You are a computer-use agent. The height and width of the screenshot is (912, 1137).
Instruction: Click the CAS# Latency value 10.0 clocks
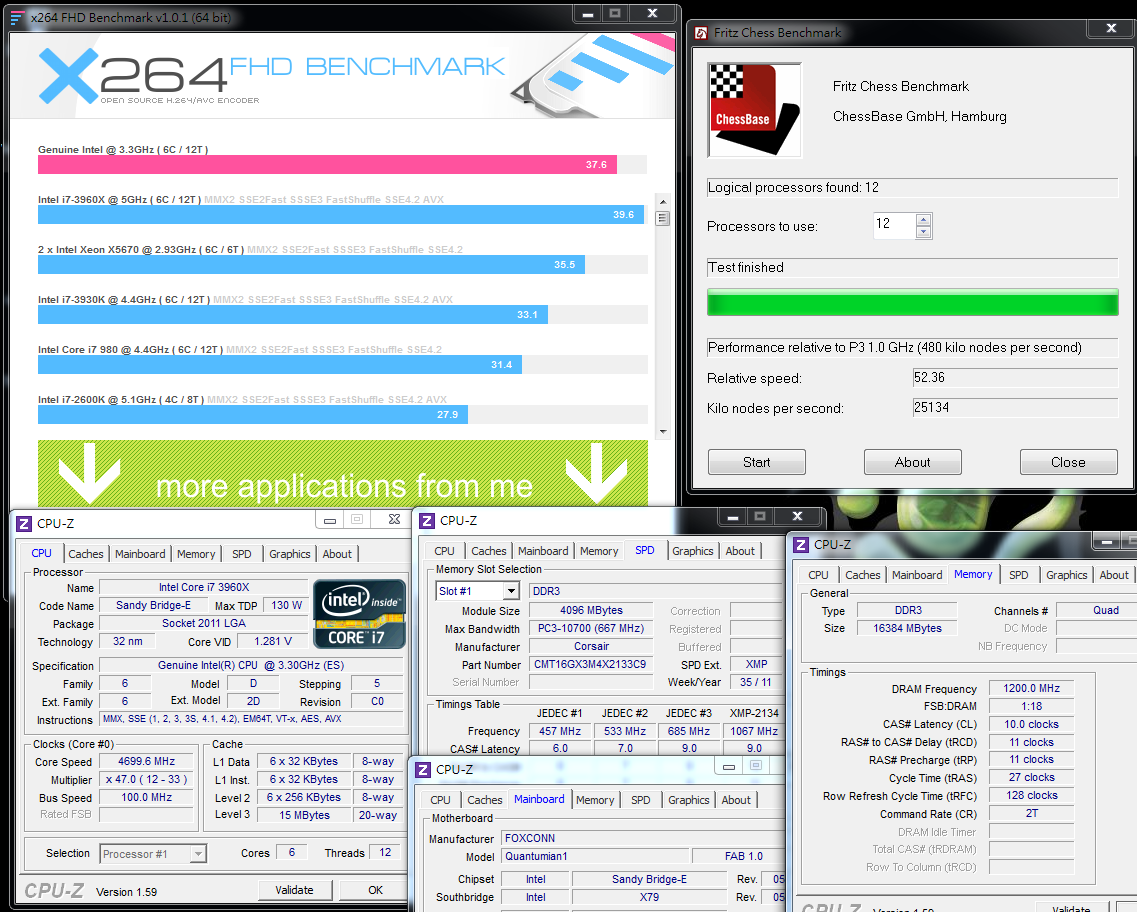pos(1031,724)
